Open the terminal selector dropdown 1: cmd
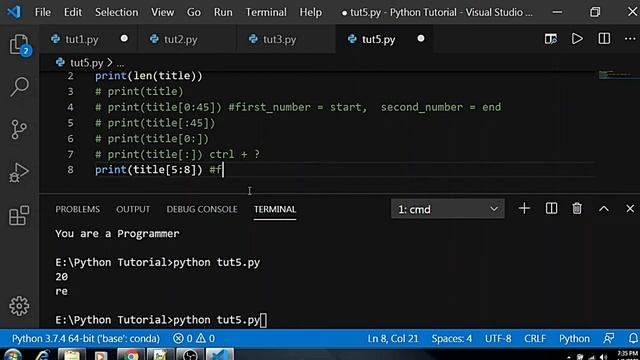Viewport: 640px width, 360px height. point(448,209)
